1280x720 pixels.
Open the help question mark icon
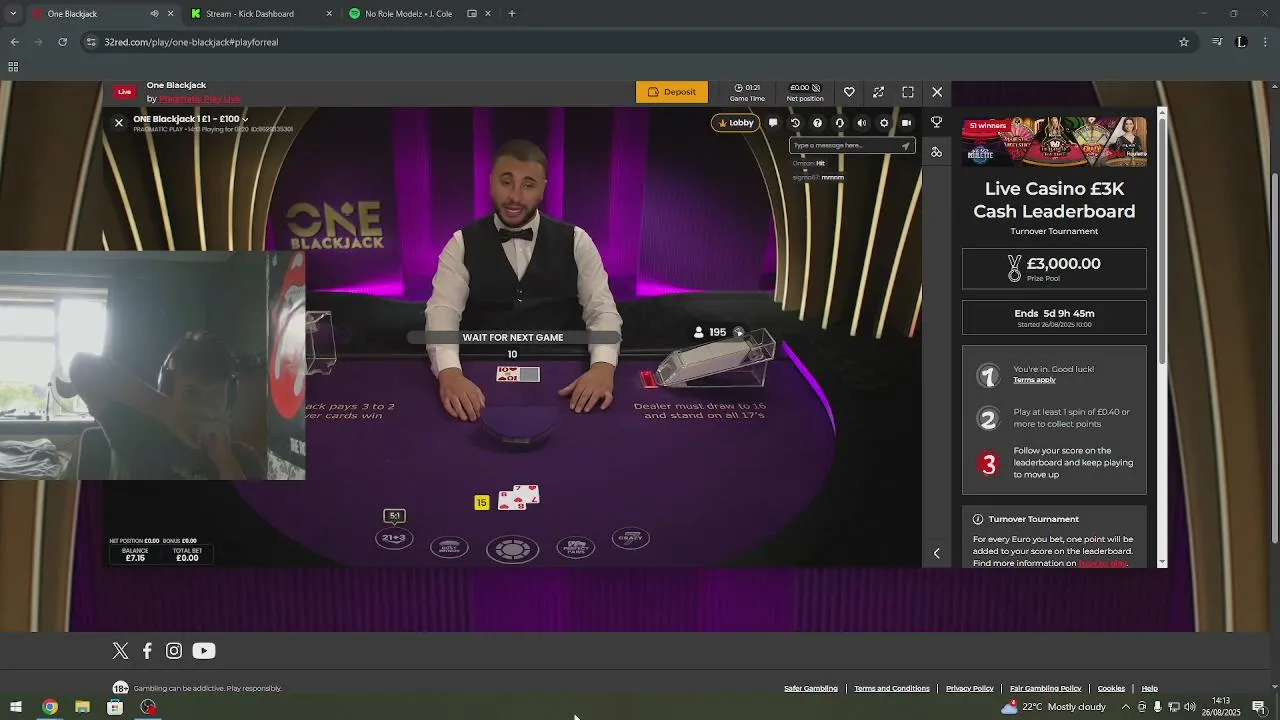pyautogui.click(x=817, y=123)
